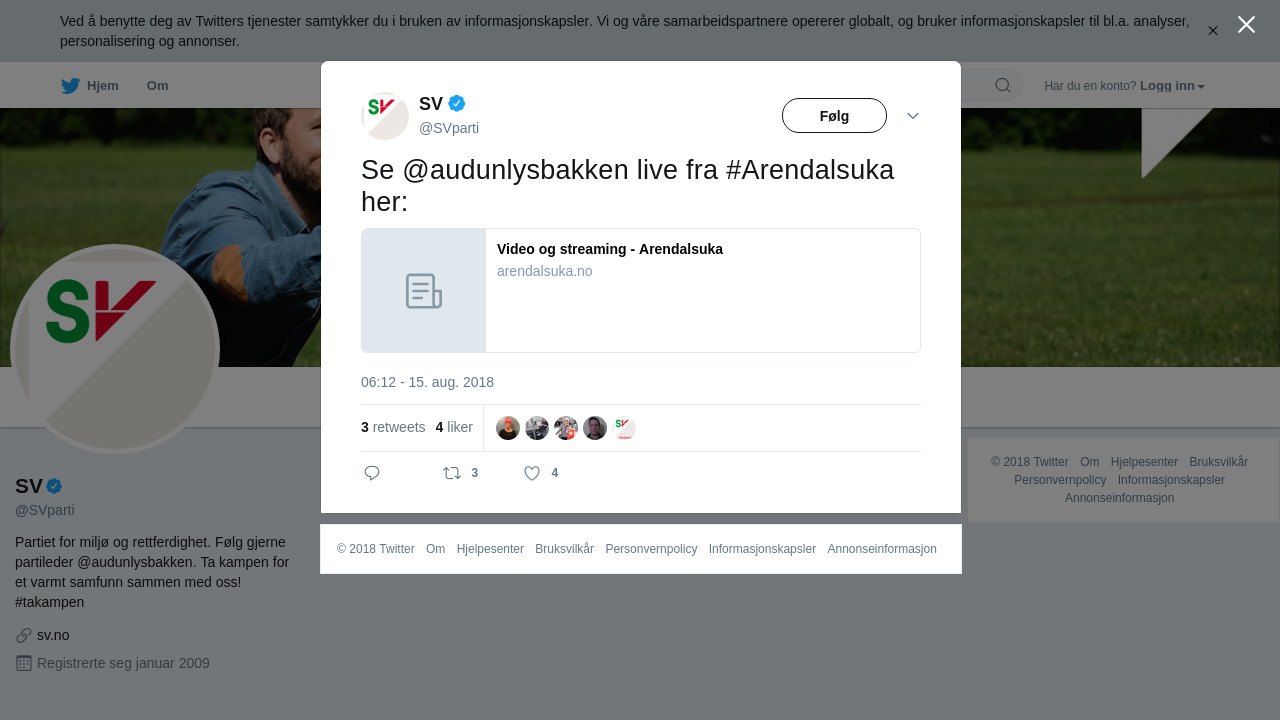Click the tweet timestamp 06:12 - 15. aug. 2018
Viewport: 1280px width, 720px height.
point(427,382)
